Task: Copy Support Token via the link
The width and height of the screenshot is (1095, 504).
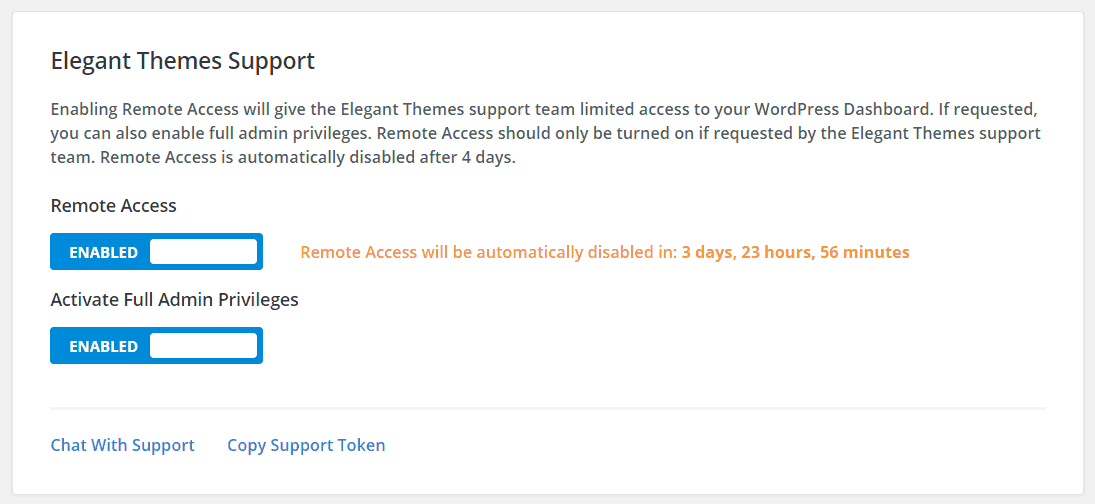Action: click(307, 445)
